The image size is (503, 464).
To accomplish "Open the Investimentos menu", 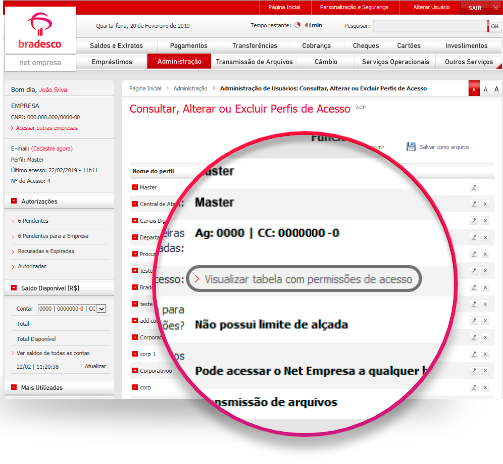I will coord(466,46).
